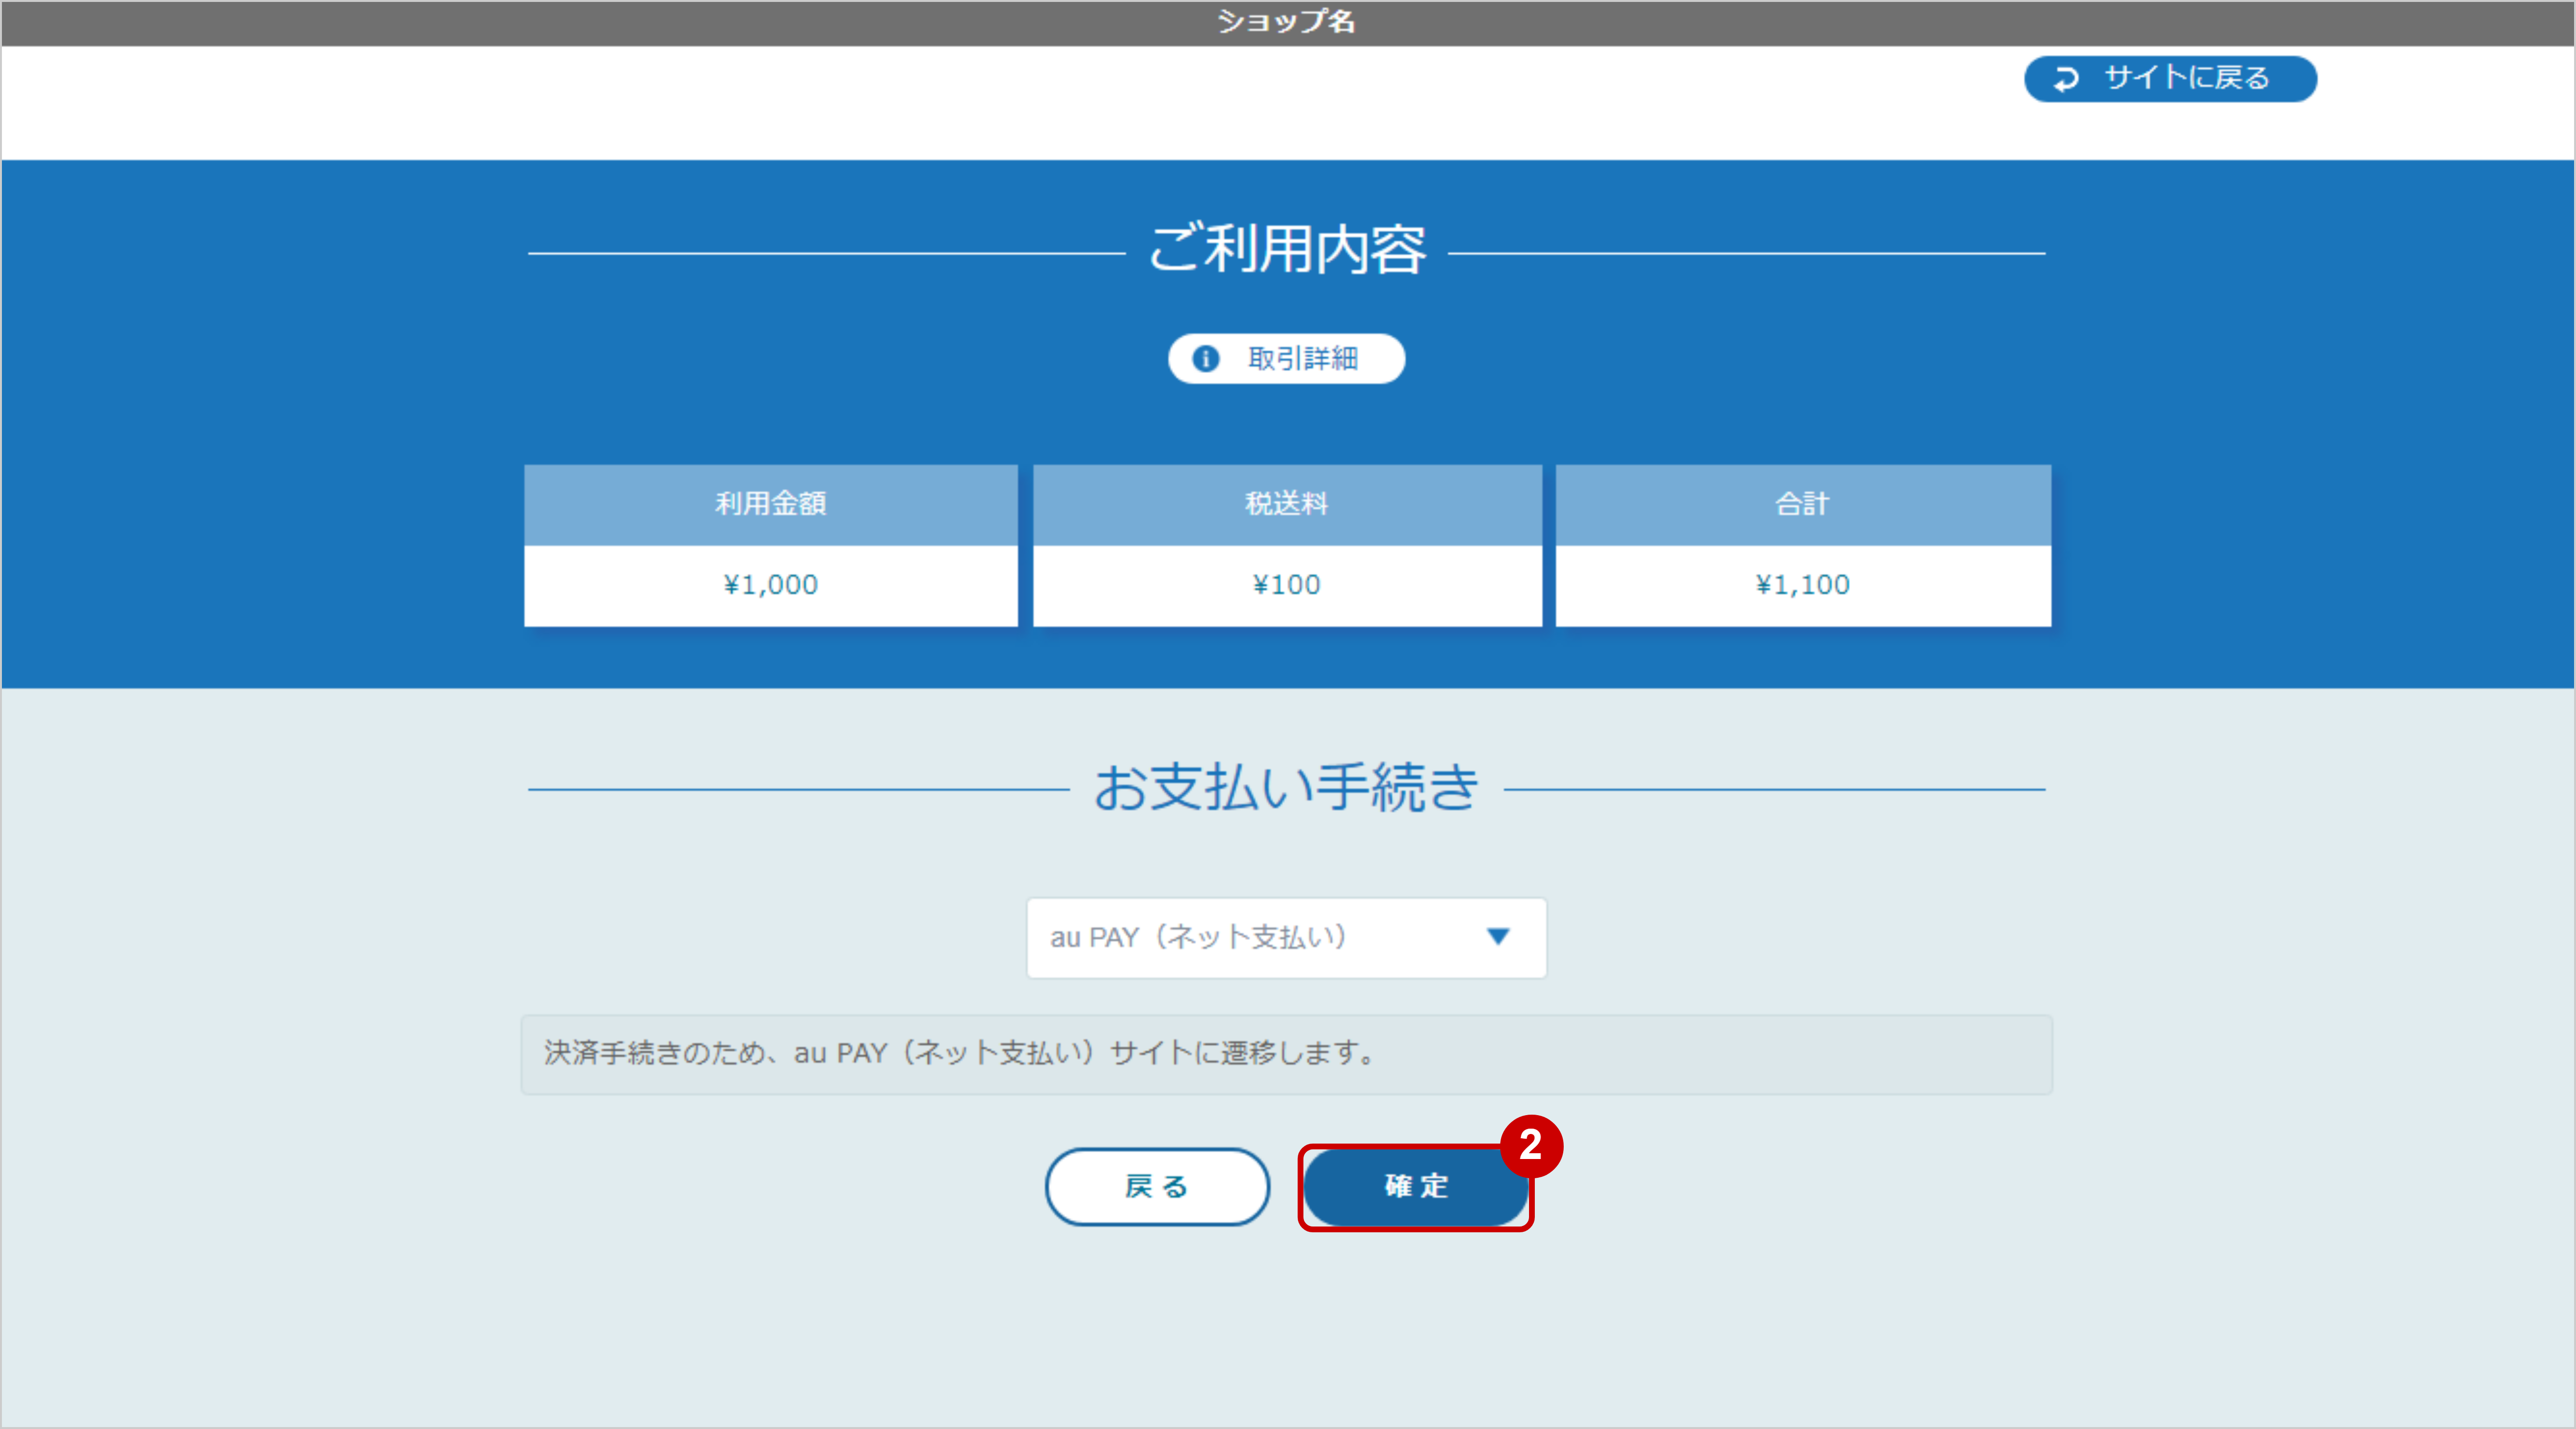This screenshot has width=2576, height=1429.
Task: Open the 取引詳細 transaction details popup
Action: (1286, 358)
